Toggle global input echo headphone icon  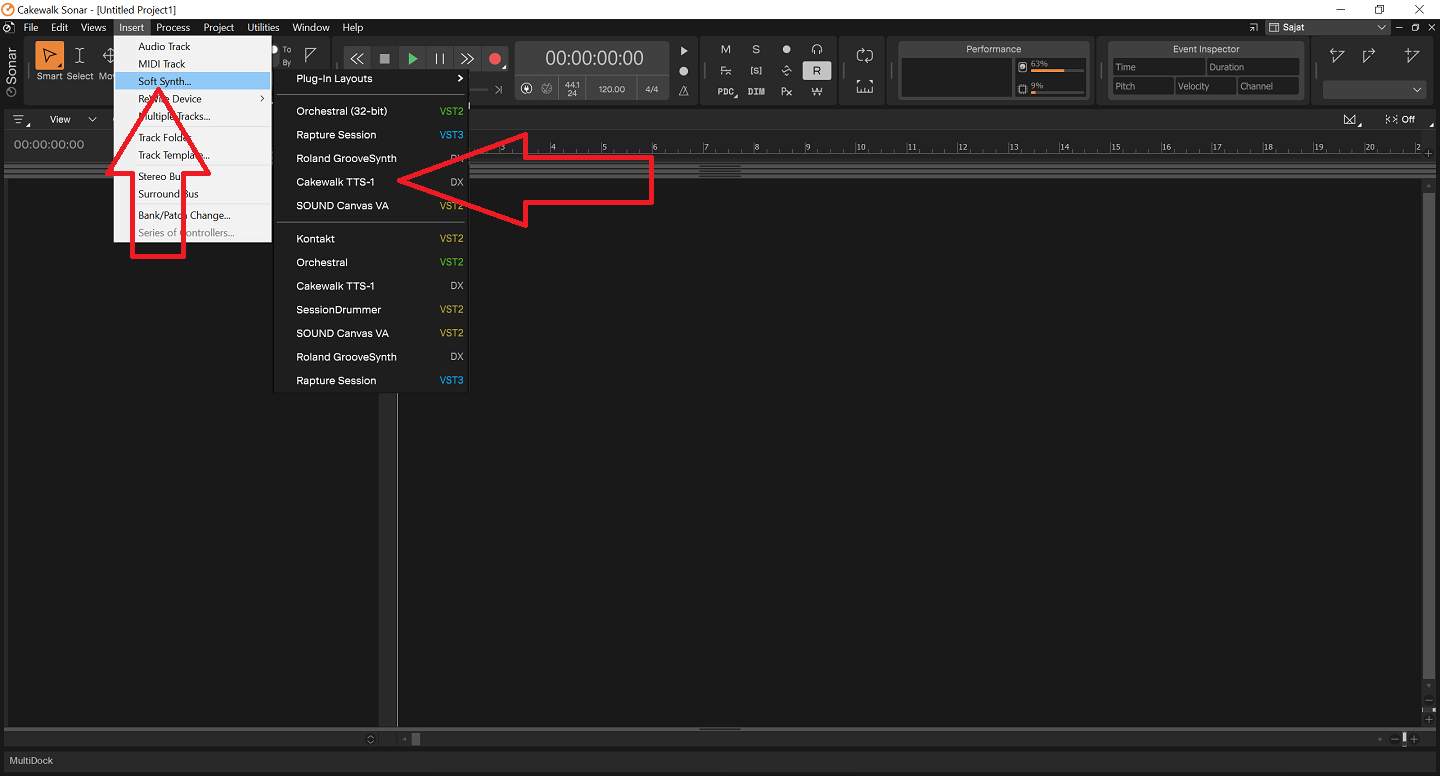(817, 49)
